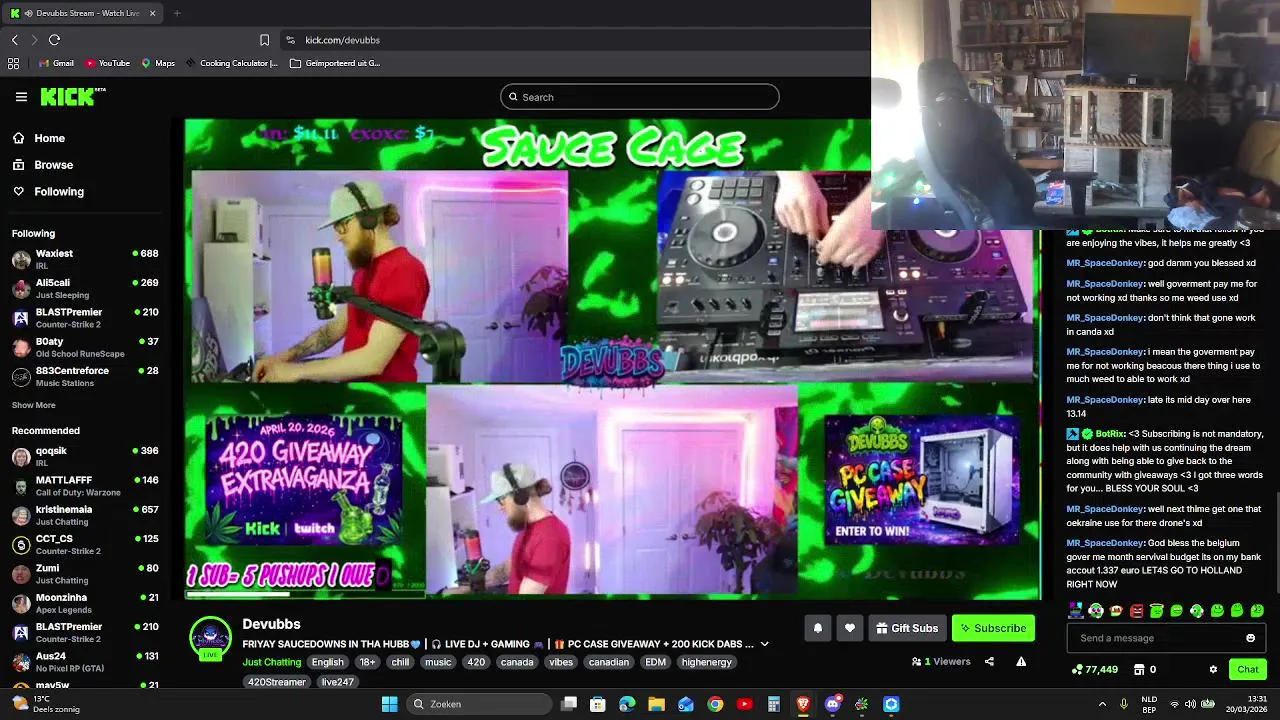
Task: Share the stream with the share icon
Action: pos(989,661)
